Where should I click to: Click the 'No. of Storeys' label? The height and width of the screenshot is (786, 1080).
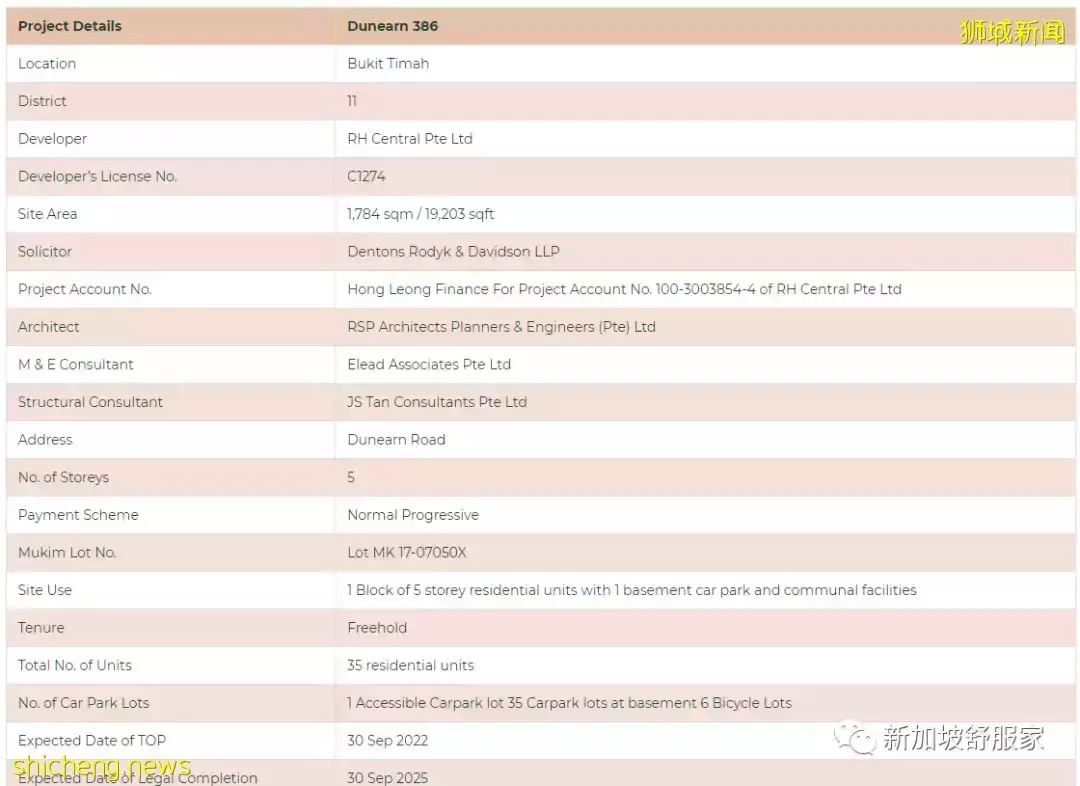[x=63, y=477]
